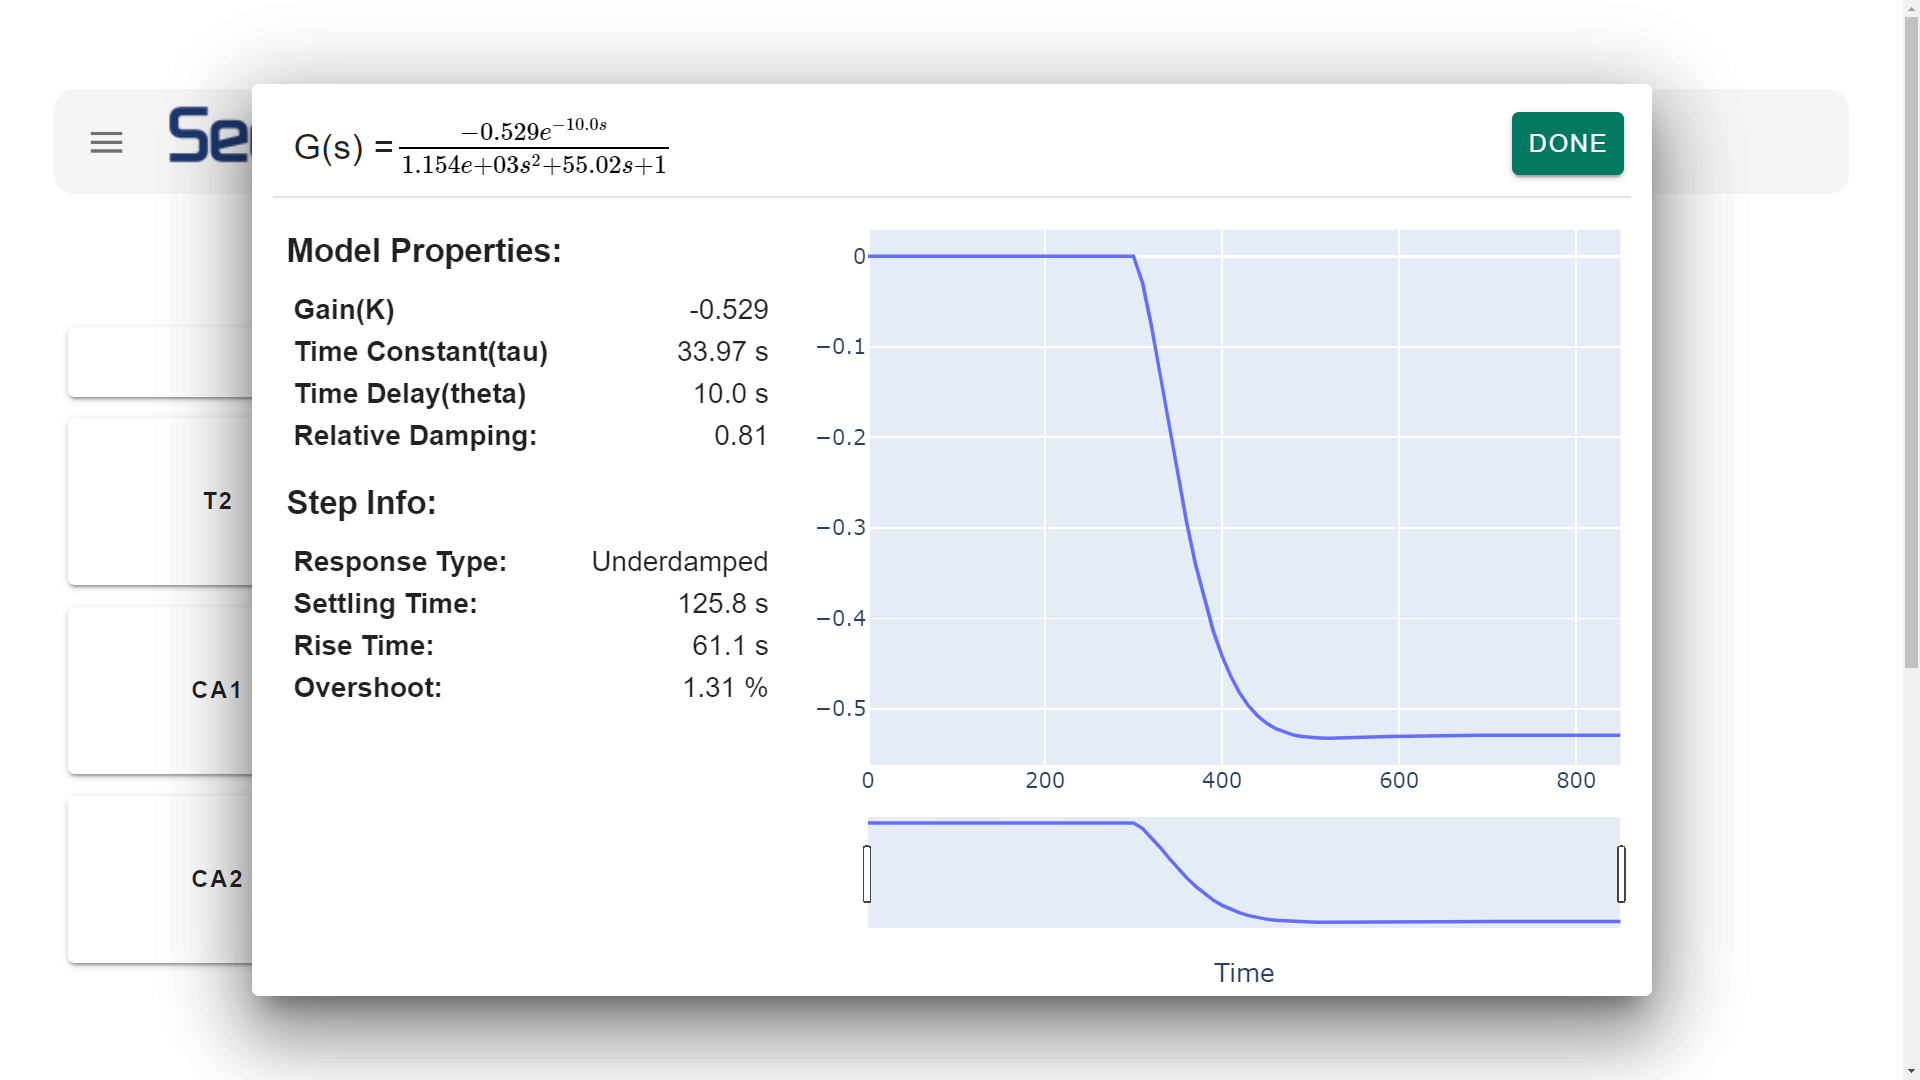This screenshot has width=1920, height=1080.
Task: Click the blank card above T2
Action: click(x=160, y=361)
